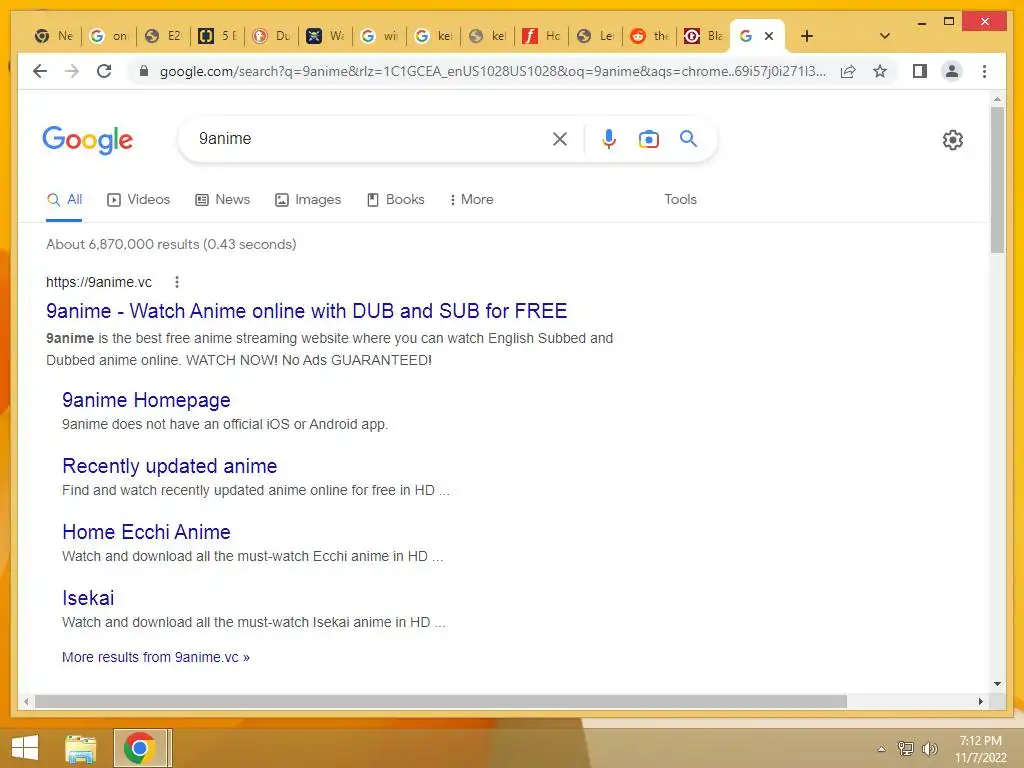Switch to News results
Screen dimensions: 1024x768
coord(223,200)
